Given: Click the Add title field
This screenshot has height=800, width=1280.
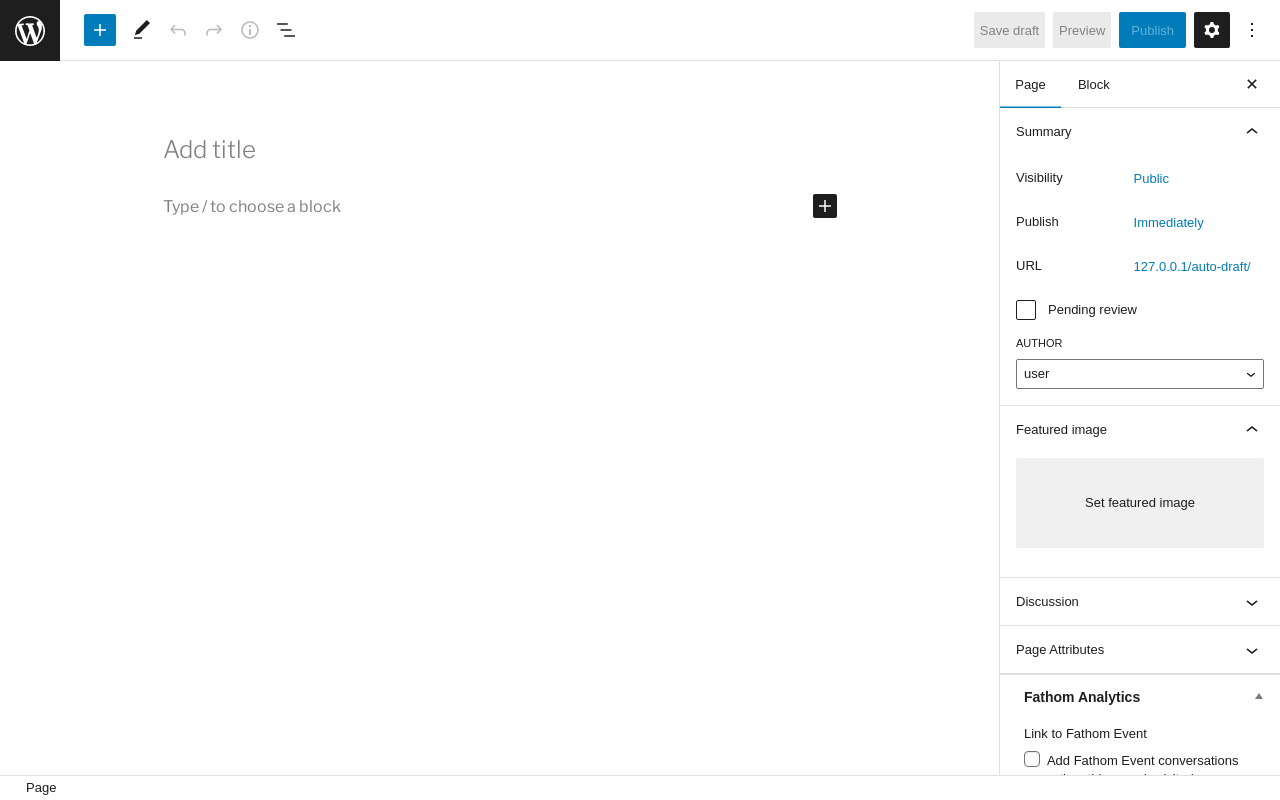Looking at the screenshot, I should [x=500, y=150].
